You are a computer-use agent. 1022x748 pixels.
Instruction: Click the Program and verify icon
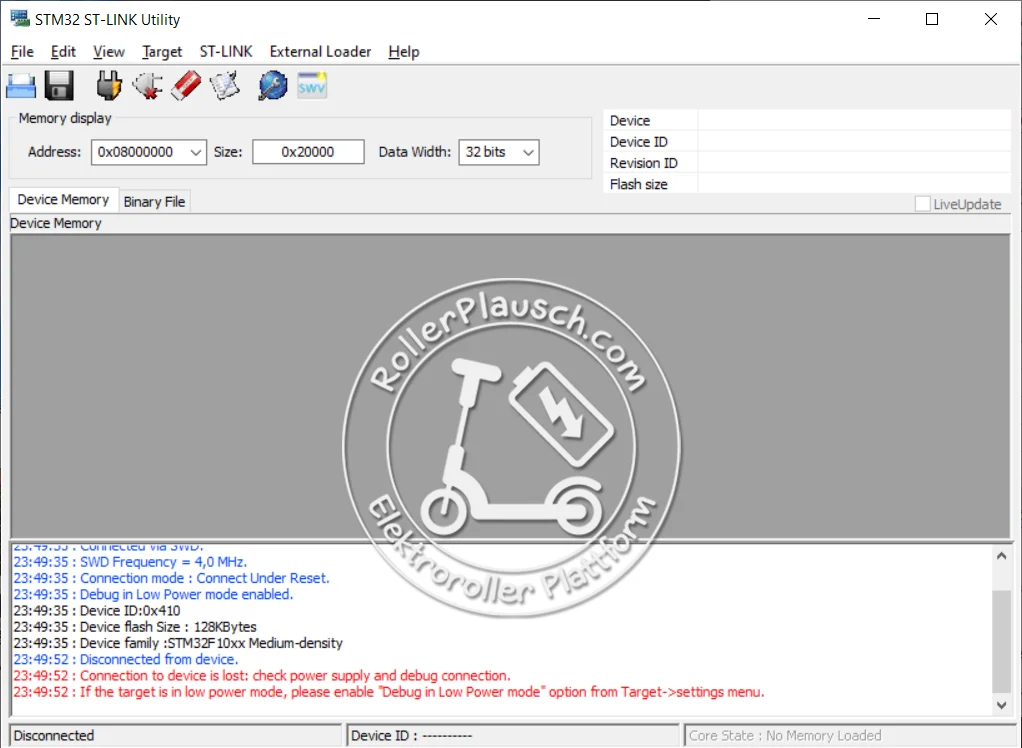pos(225,86)
